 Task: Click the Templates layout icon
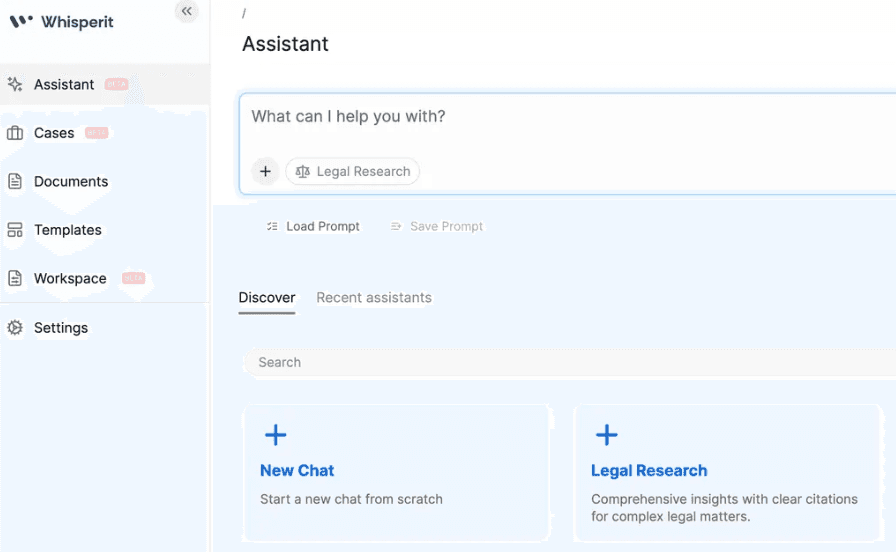click(15, 230)
